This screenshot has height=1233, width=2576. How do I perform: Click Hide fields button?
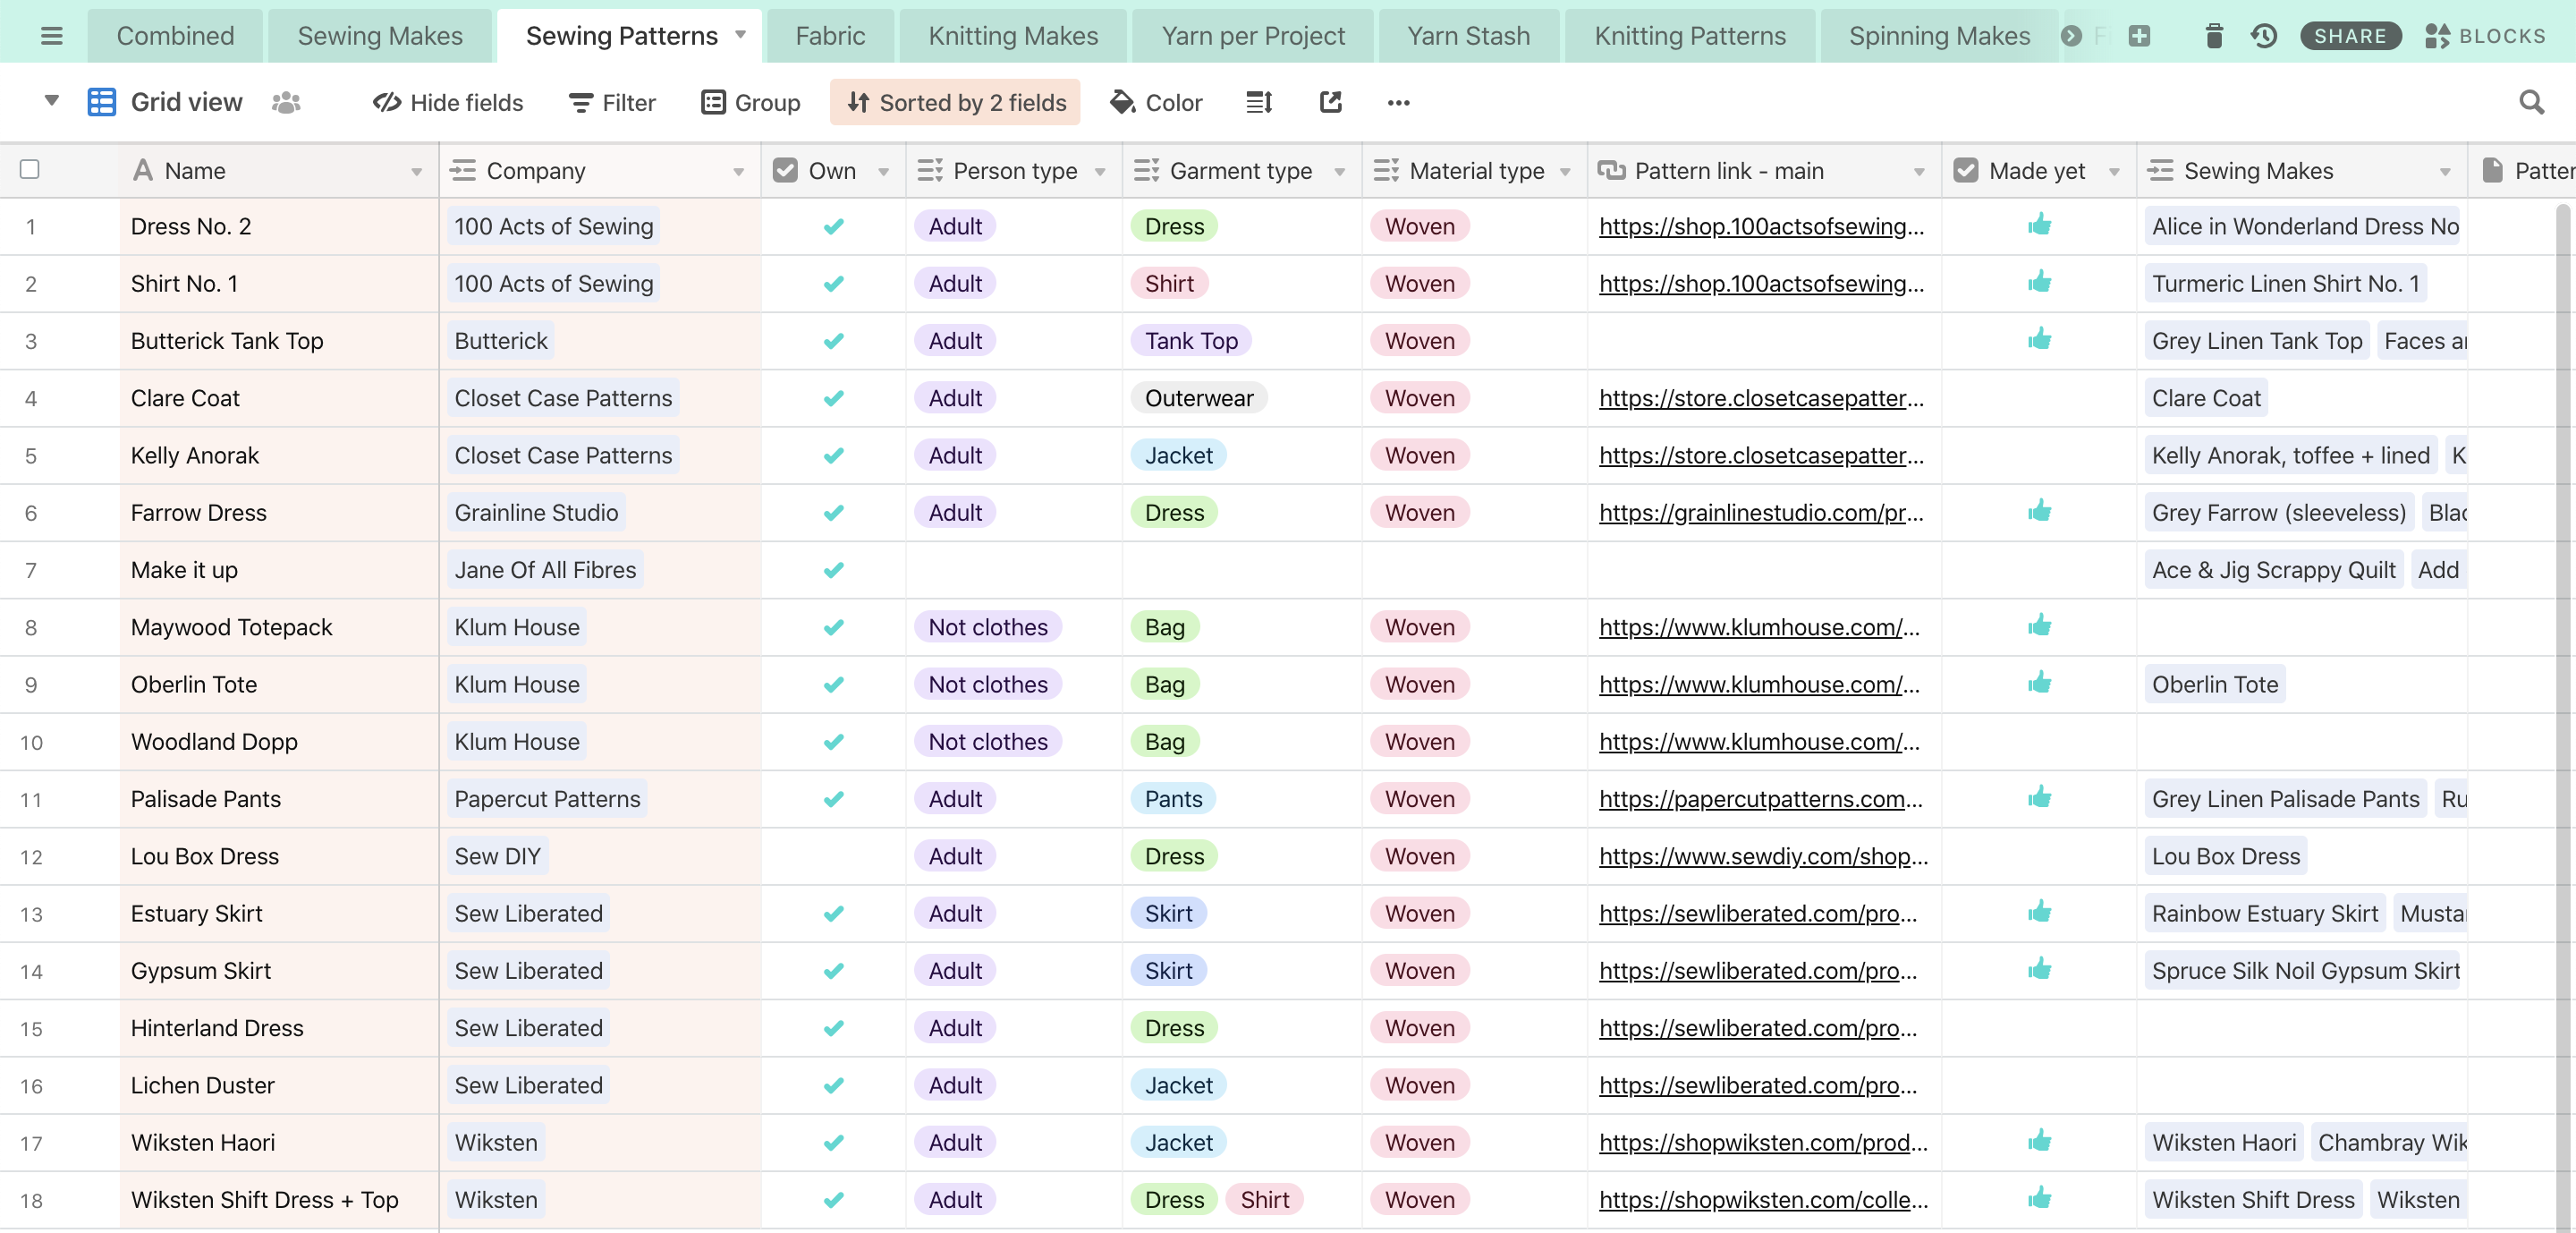click(x=447, y=102)
